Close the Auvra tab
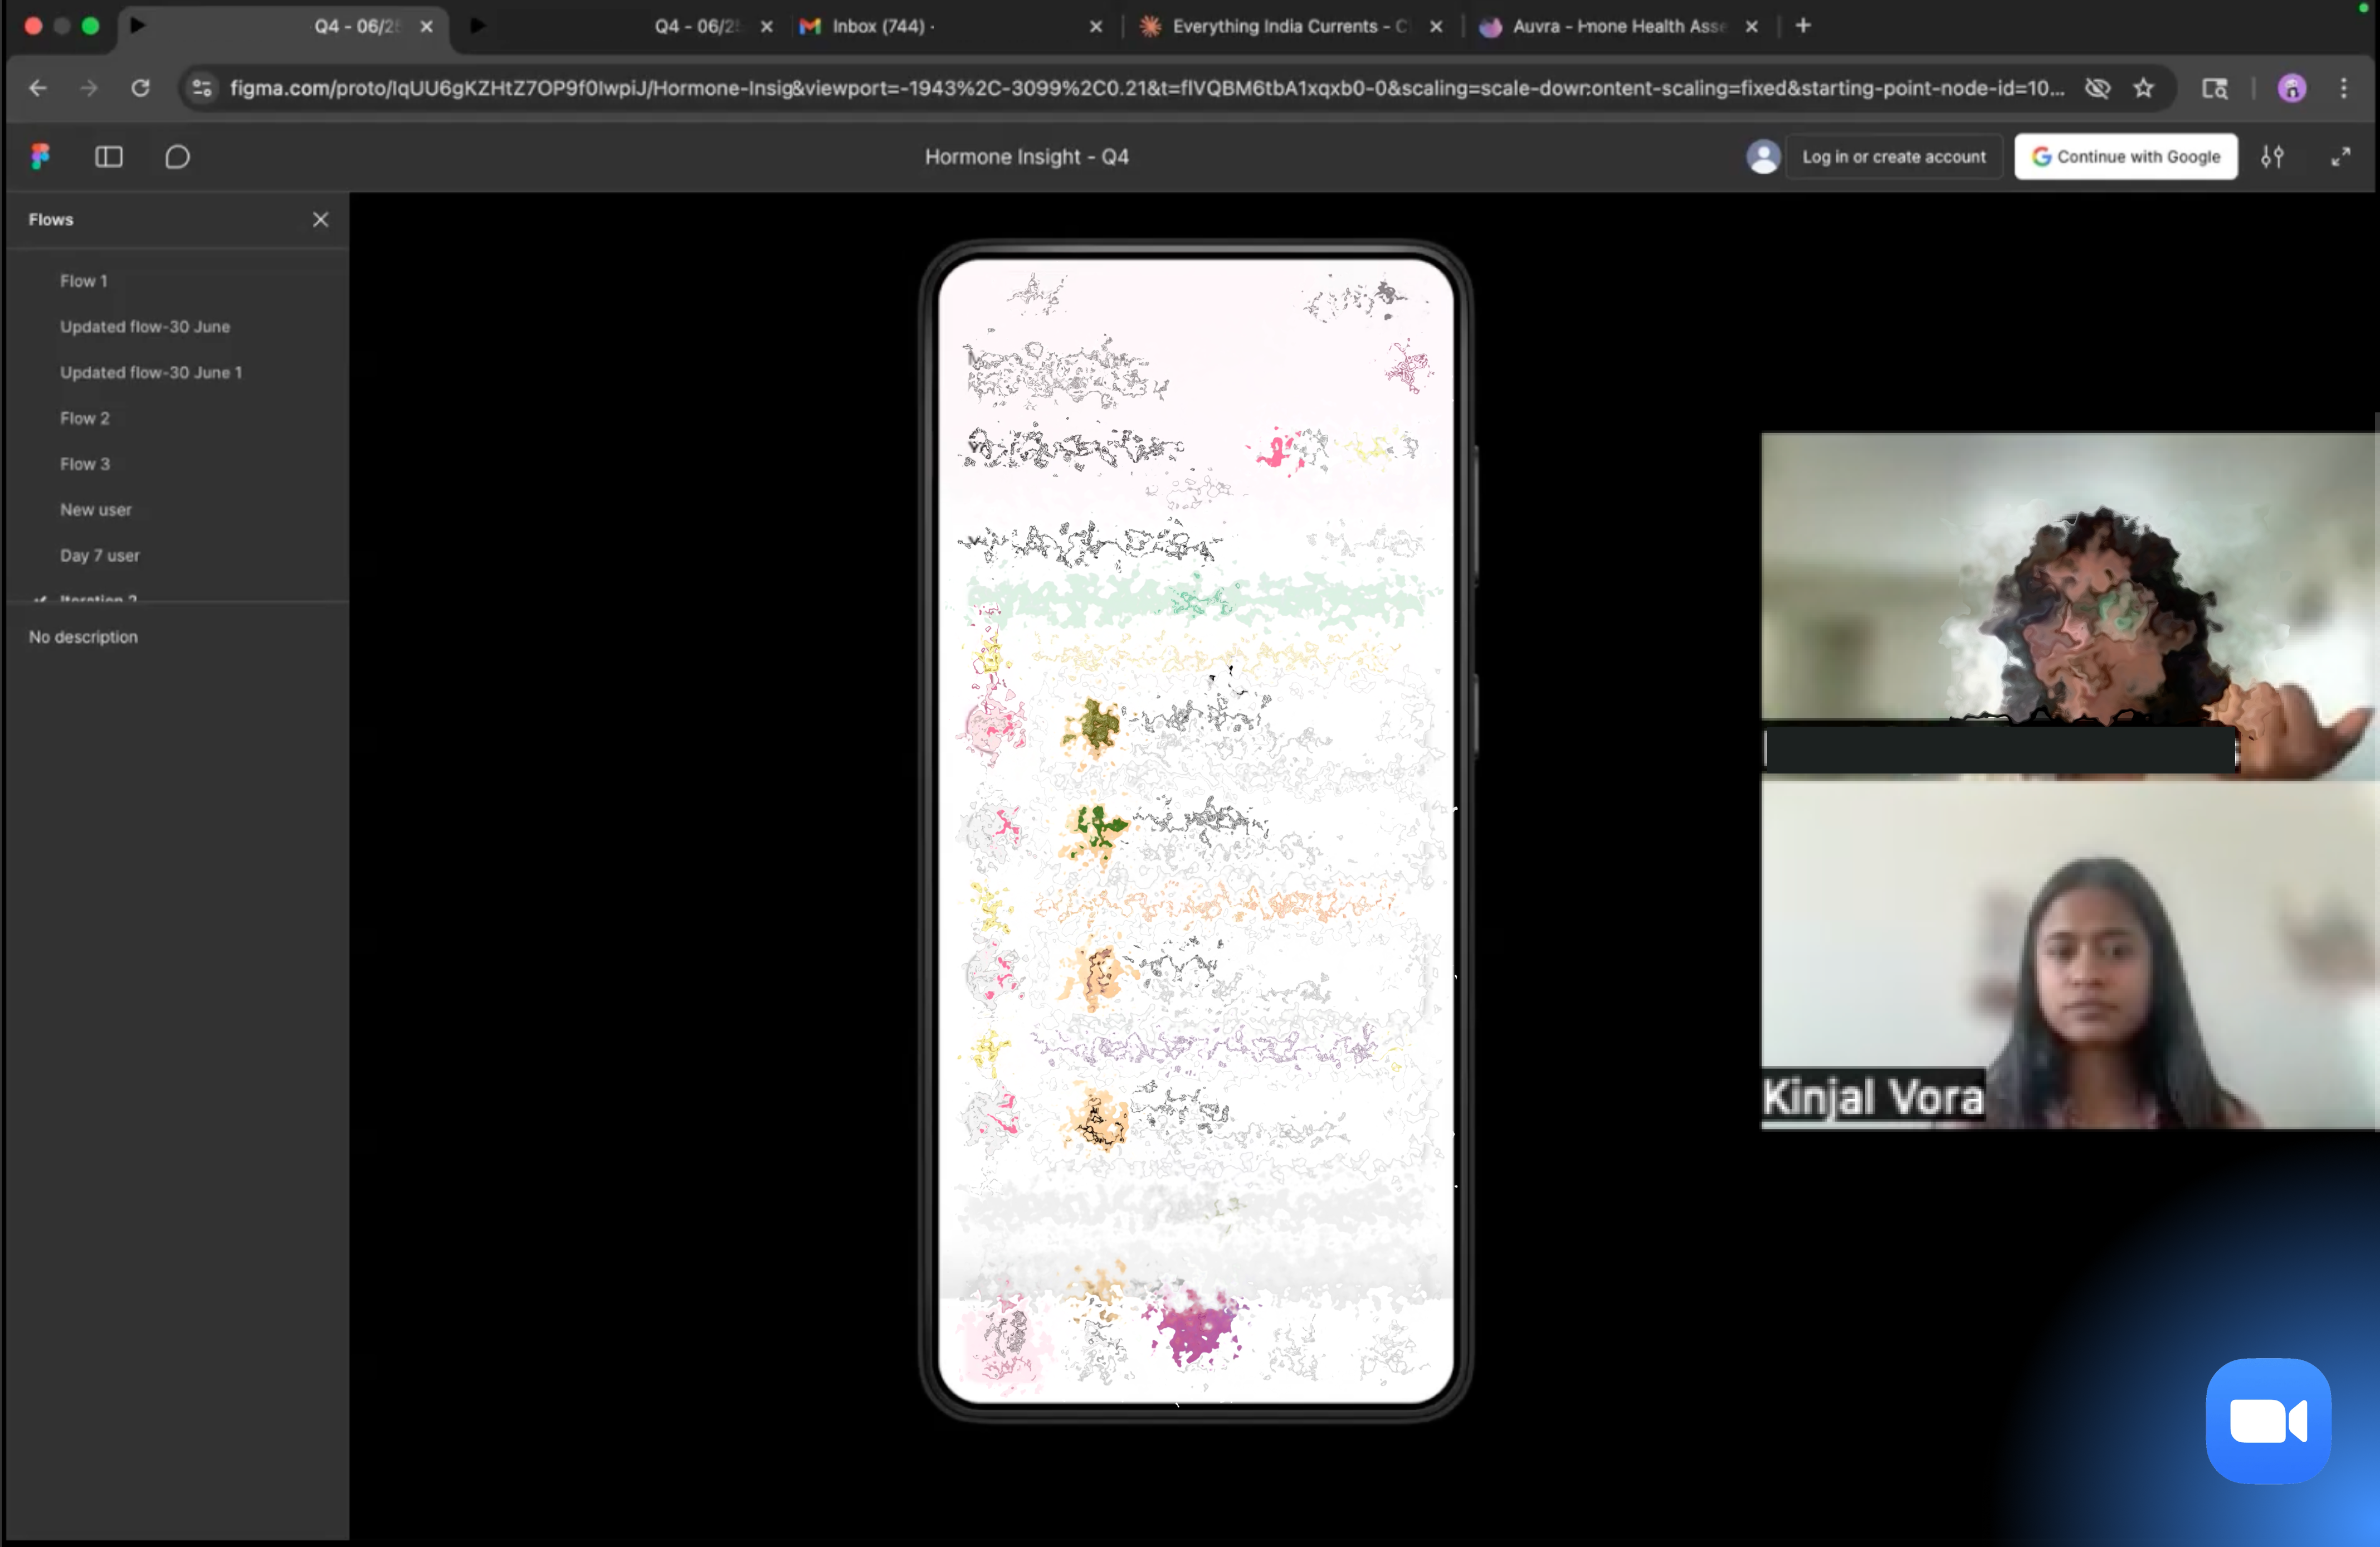The height and width of the screenshot is (1547, 2380). point(1751,26)
